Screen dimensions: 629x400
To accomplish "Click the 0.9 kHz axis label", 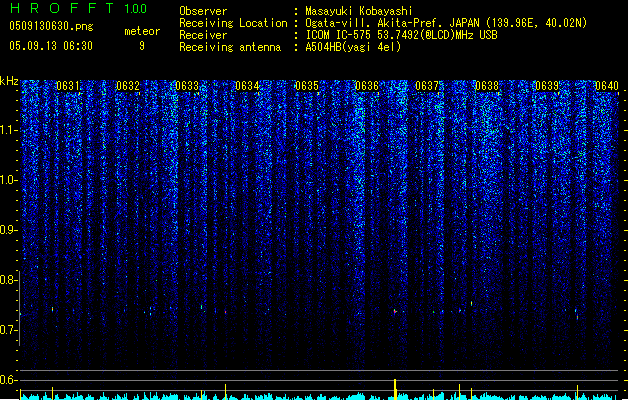I will coord(8,230).
